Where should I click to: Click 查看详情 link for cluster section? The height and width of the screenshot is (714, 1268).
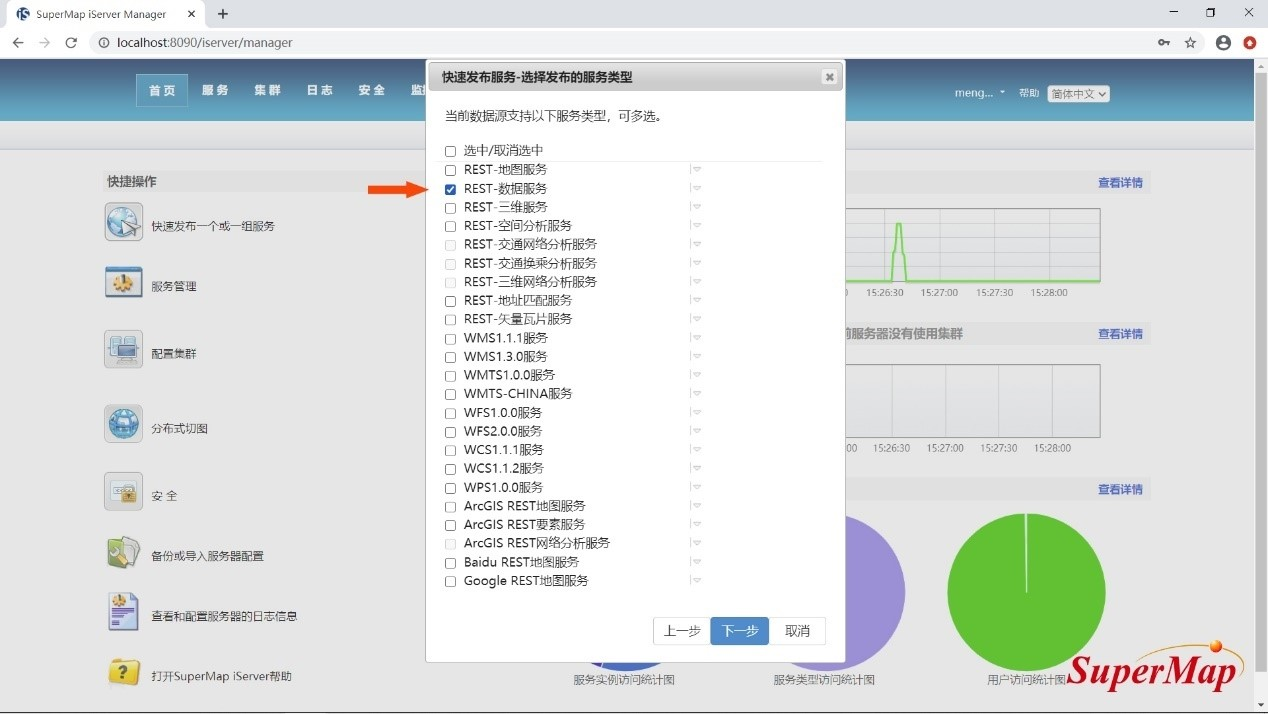point(1120,334)
